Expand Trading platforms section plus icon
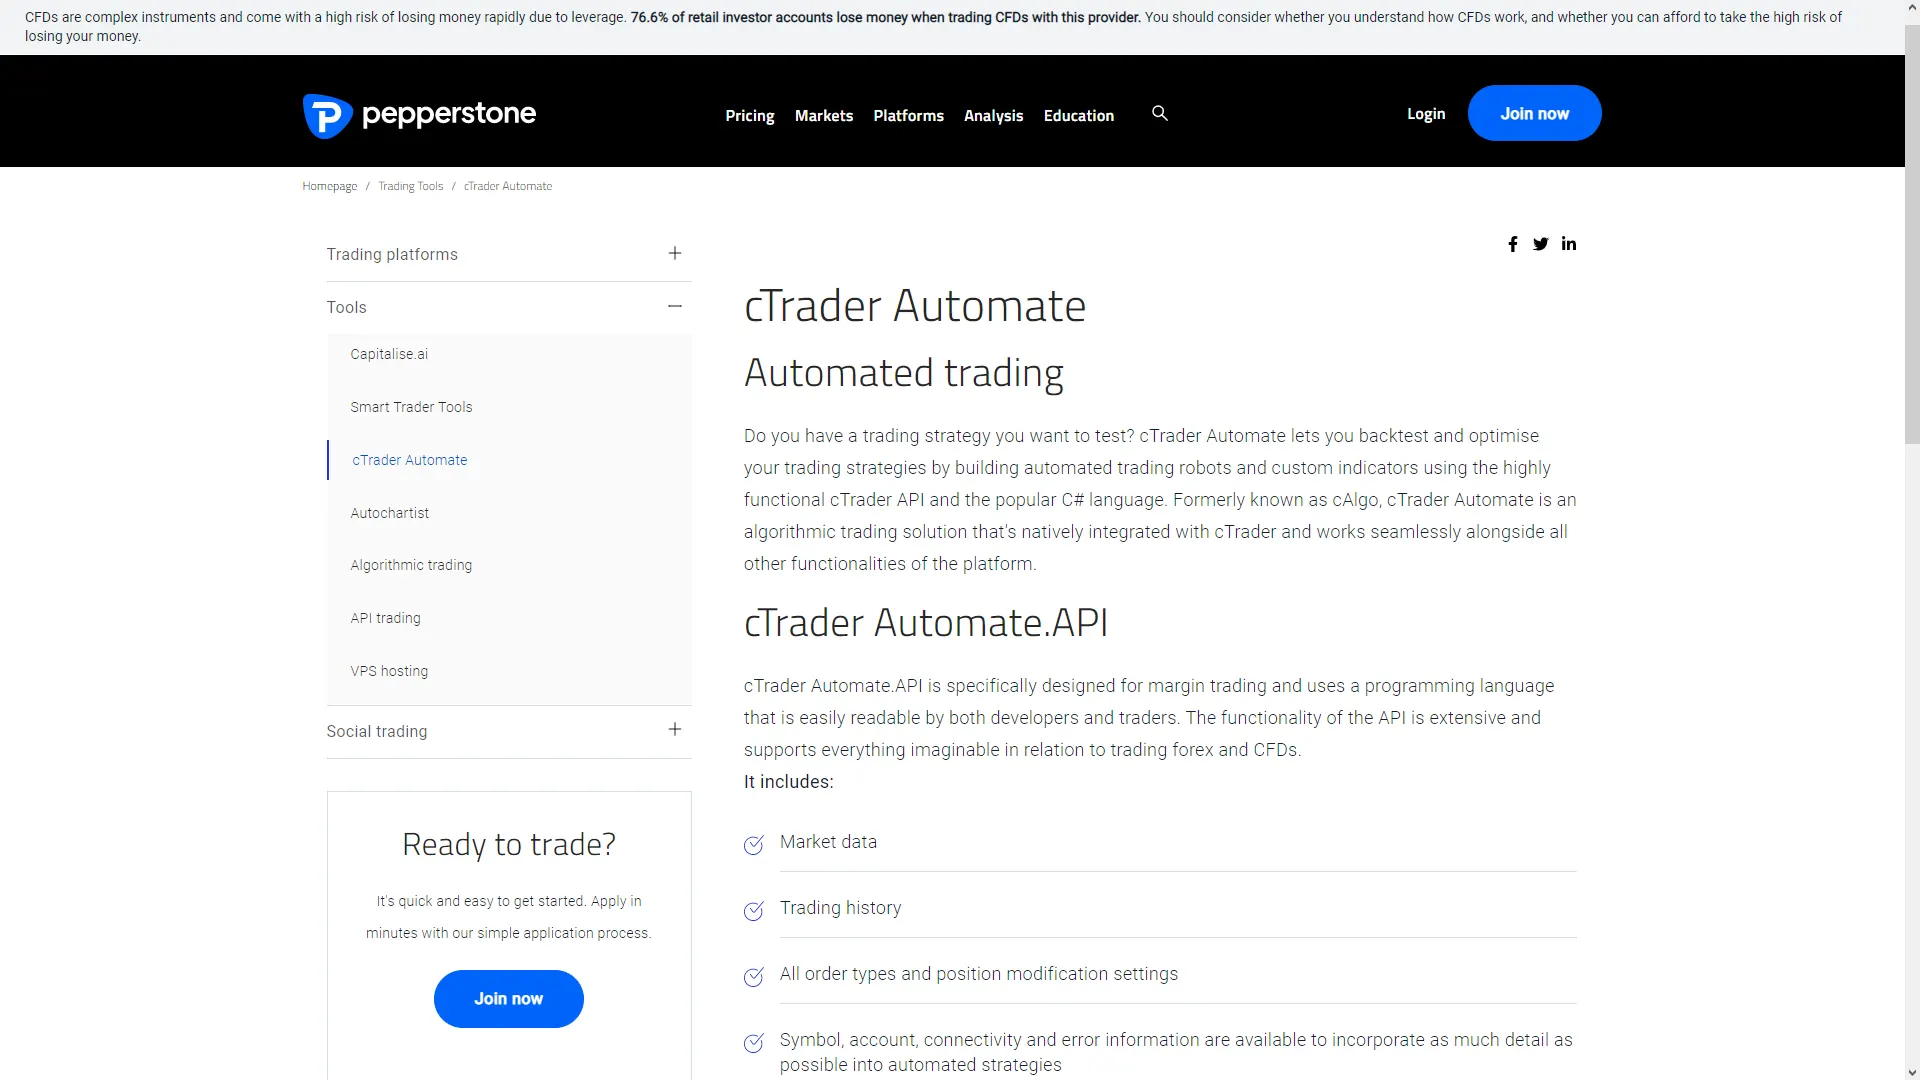This screenshot has height=1080, width=1920. click(675, 254)
